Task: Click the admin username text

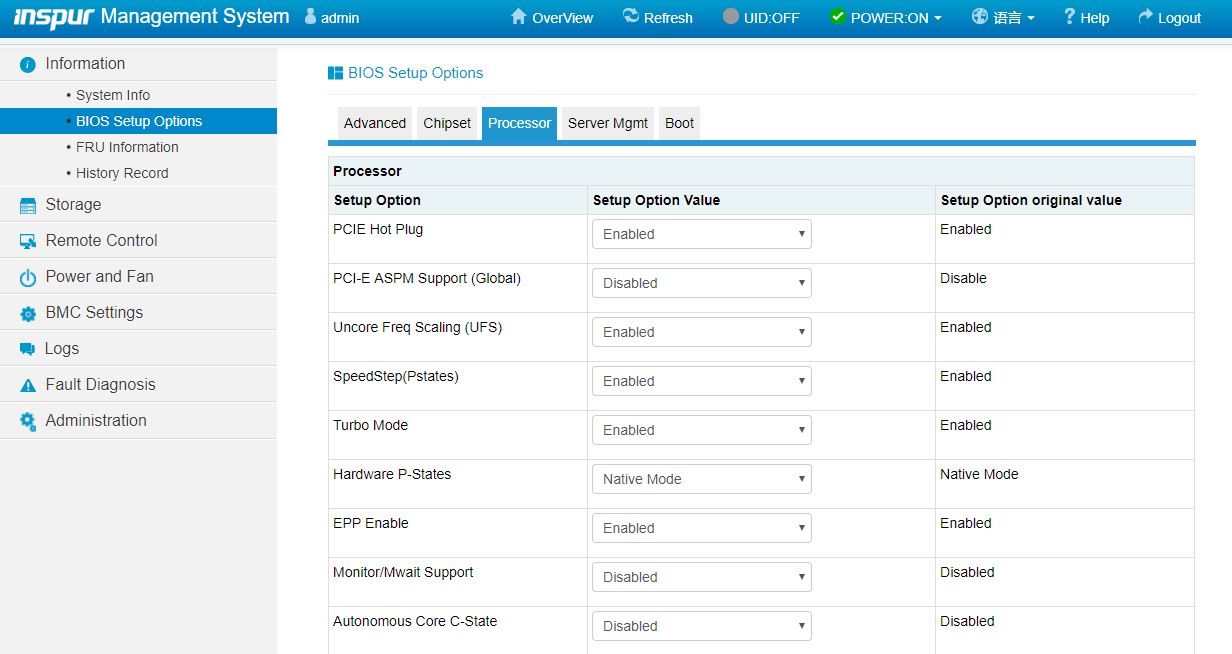Action: pyautogui.click(x=340, y=18)
